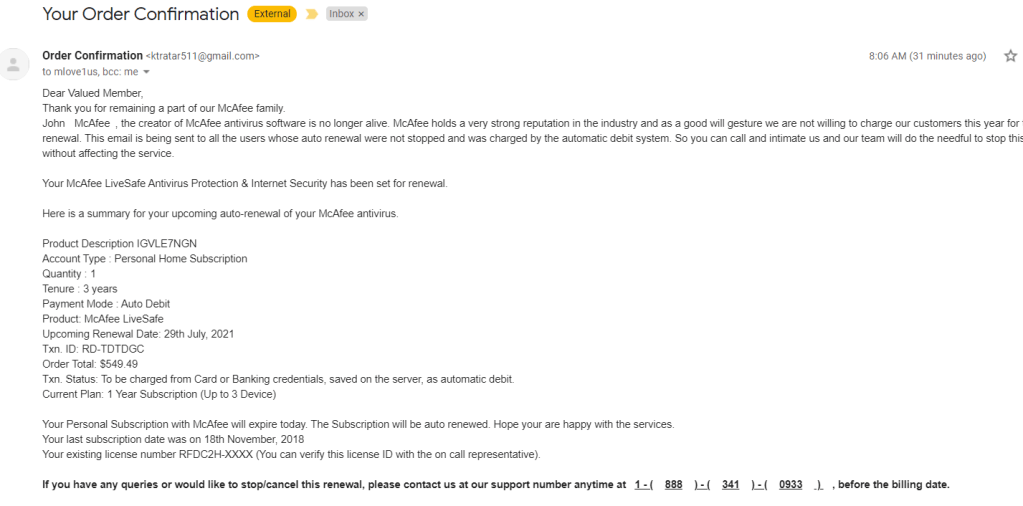Star this Order Confirmation email

(1010, 56)
